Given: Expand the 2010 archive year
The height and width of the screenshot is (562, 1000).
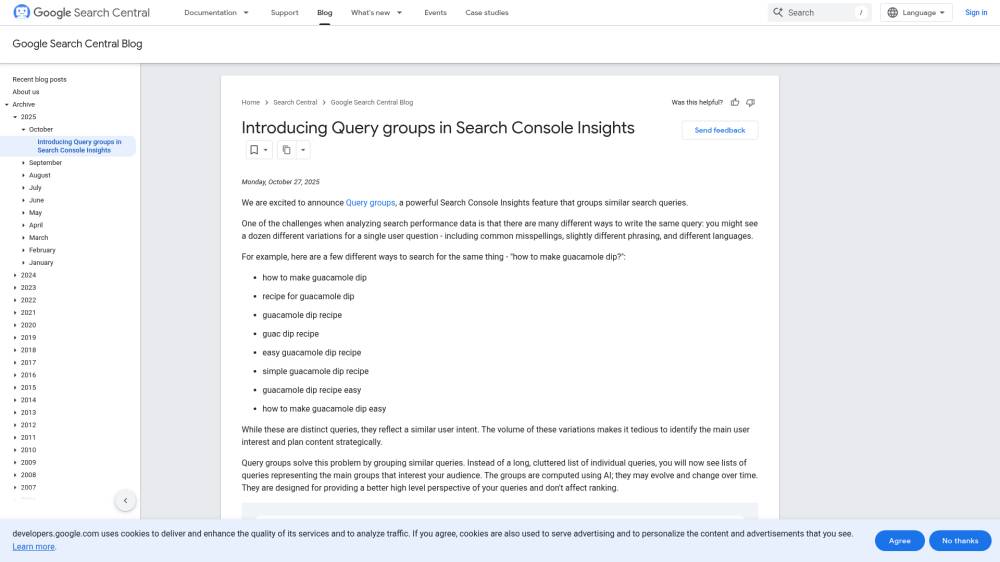Looking at the screenshot, I should click(x=15, y=450).
